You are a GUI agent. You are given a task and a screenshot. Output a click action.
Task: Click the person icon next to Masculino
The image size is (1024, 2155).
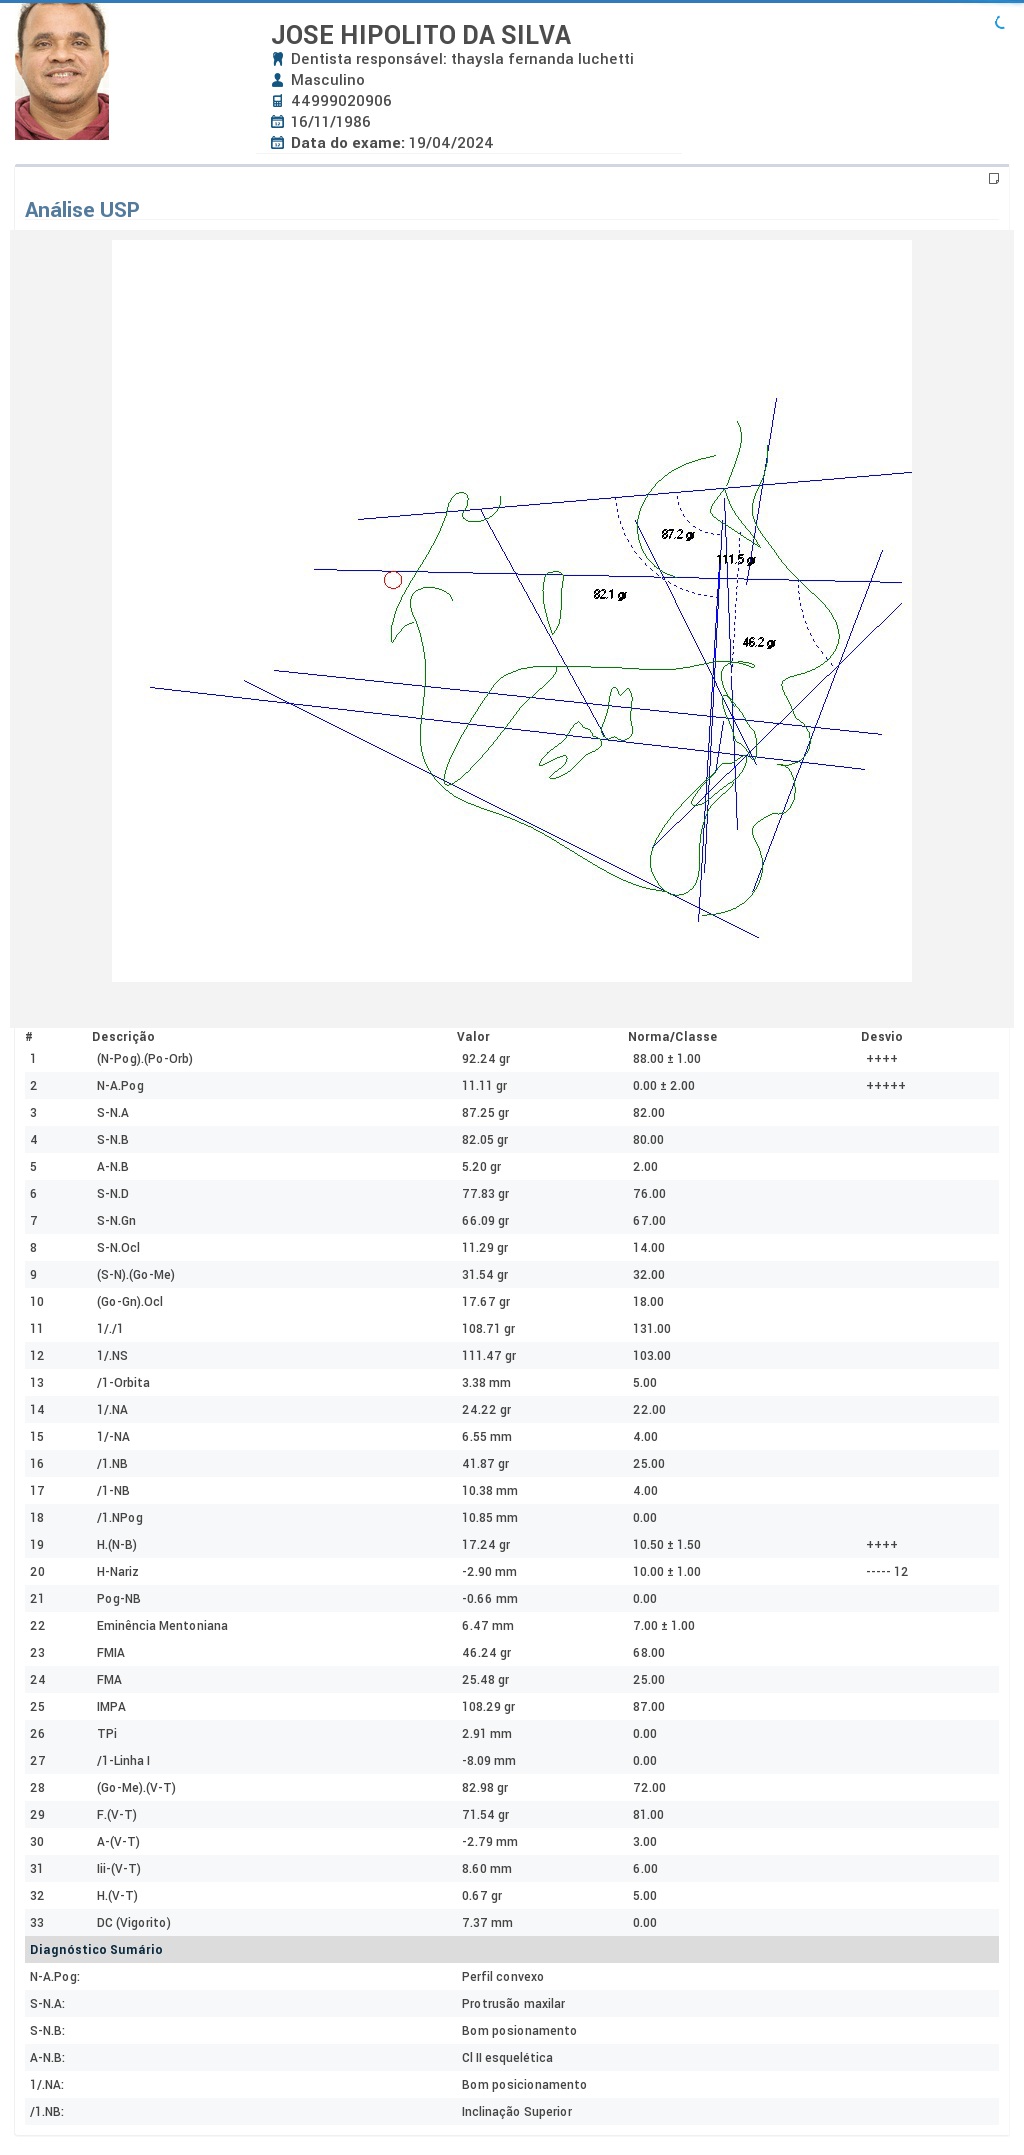pyautogui.click(x=278, y=80)
